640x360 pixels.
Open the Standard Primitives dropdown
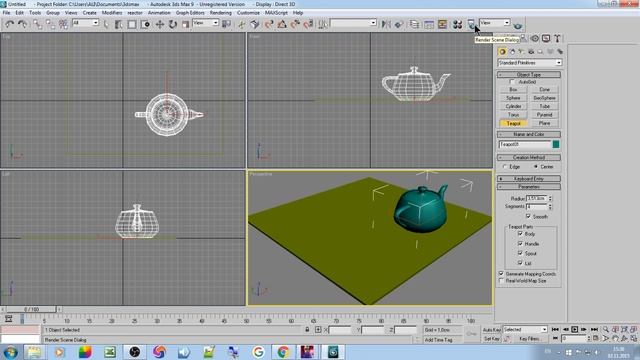[x=529, y=63]
